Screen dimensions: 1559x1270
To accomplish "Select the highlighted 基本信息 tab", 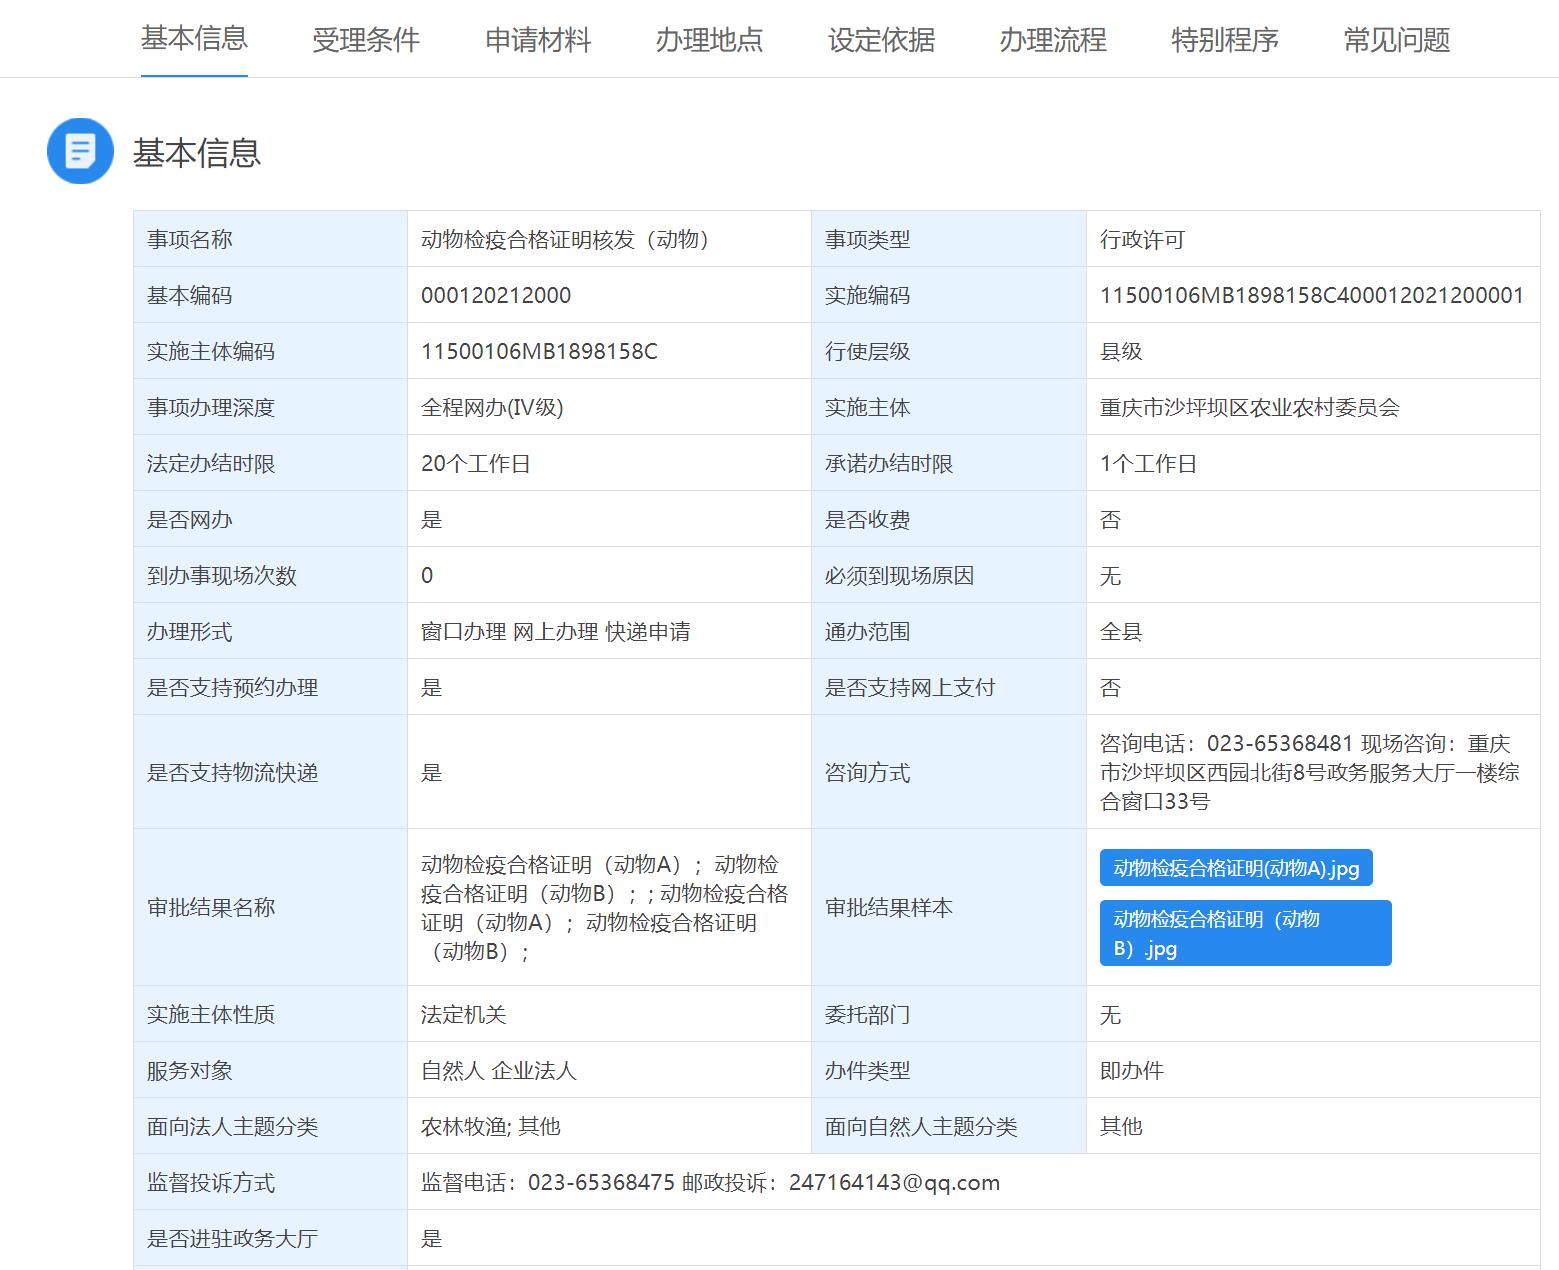I will tap(193, 39).
